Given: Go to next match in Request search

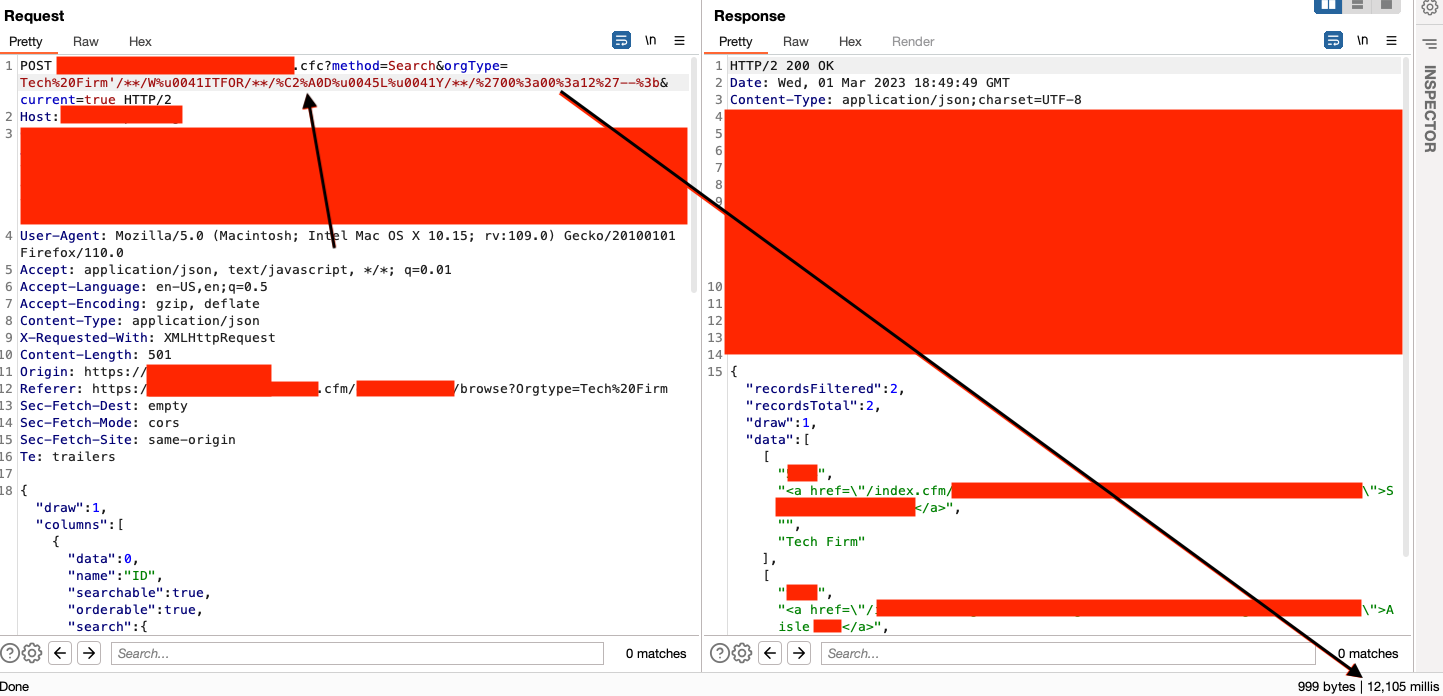Looking at the screenshot, I should tap(89, 653).
